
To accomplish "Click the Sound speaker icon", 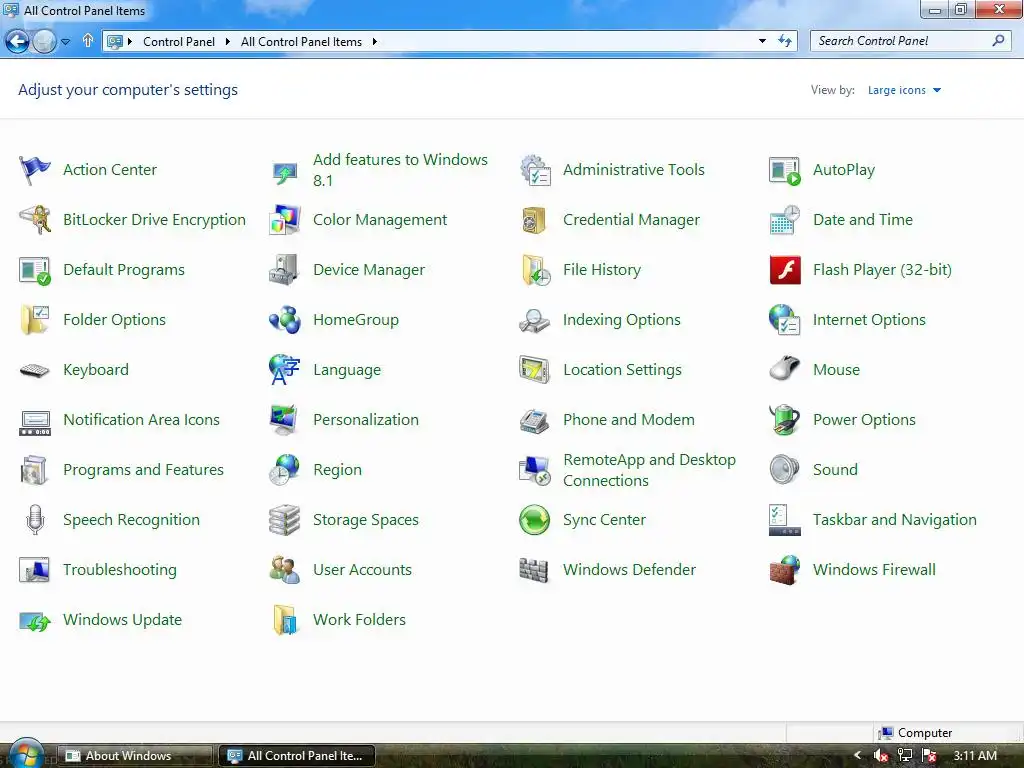I will tap(785, 470).
